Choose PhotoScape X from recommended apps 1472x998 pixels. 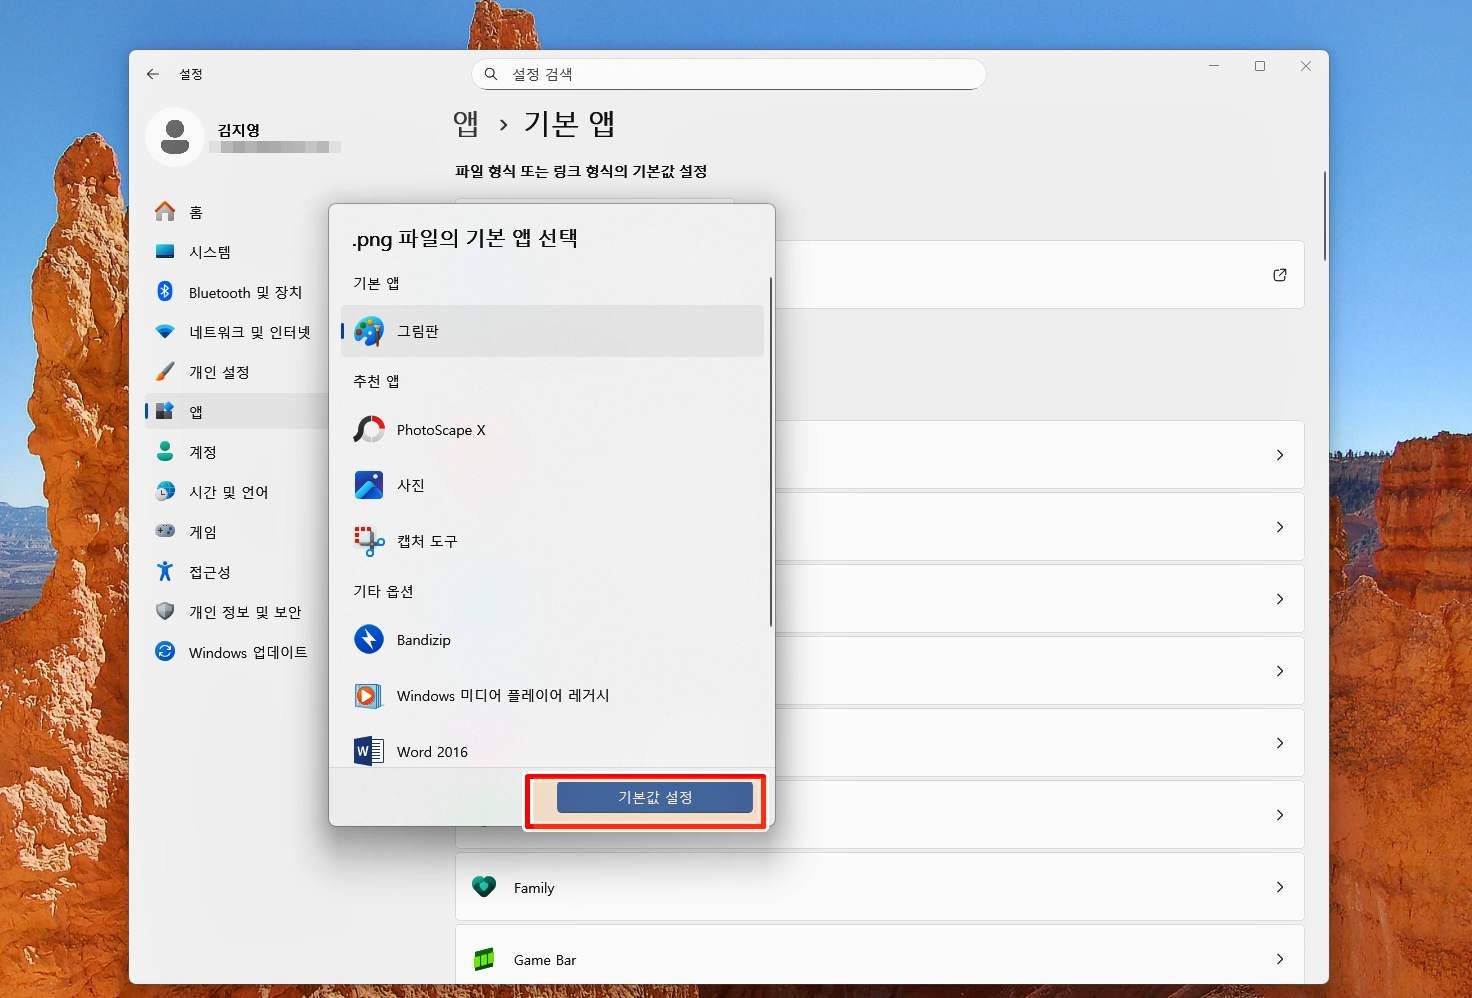pos(552,430)
